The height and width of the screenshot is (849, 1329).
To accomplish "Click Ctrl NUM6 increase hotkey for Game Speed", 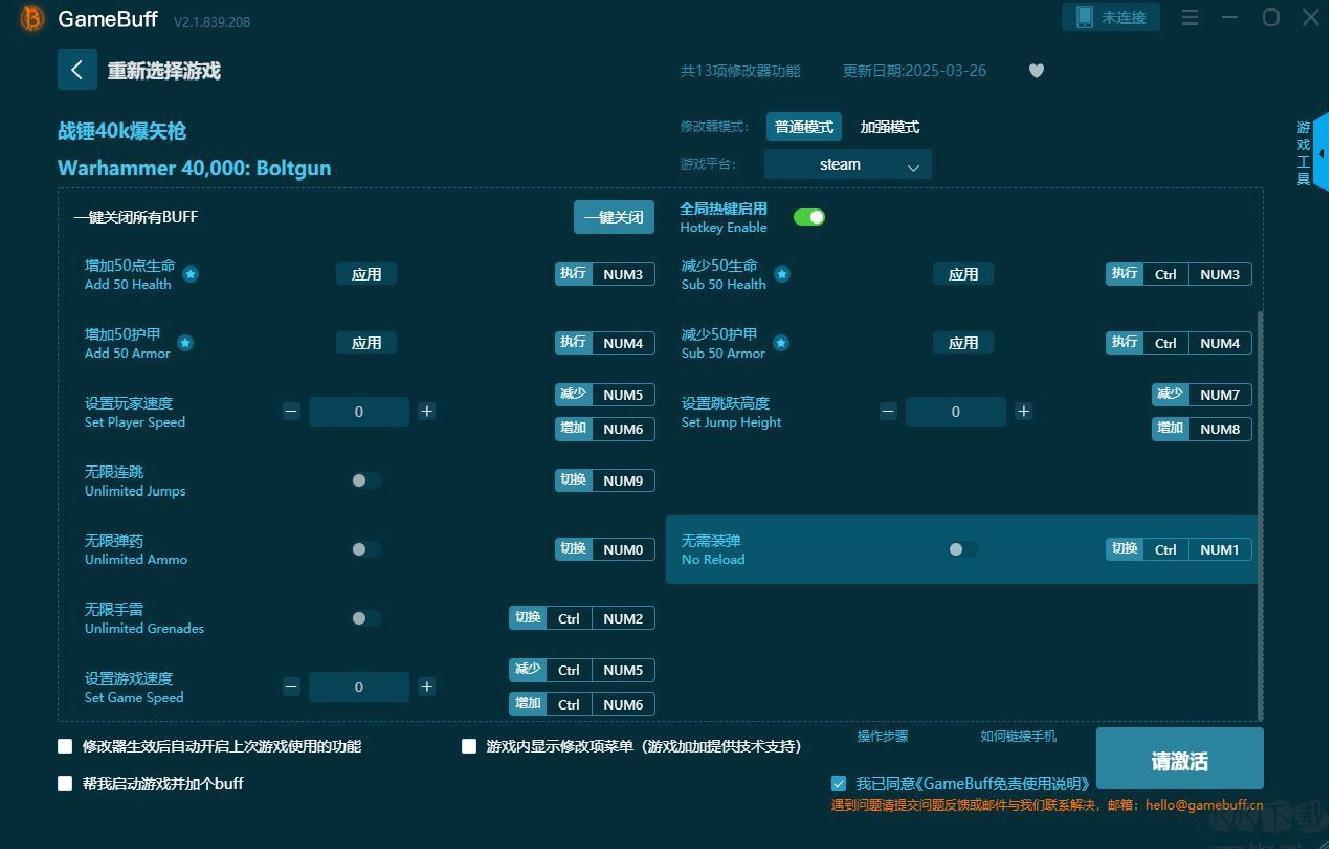I will 581,704.
